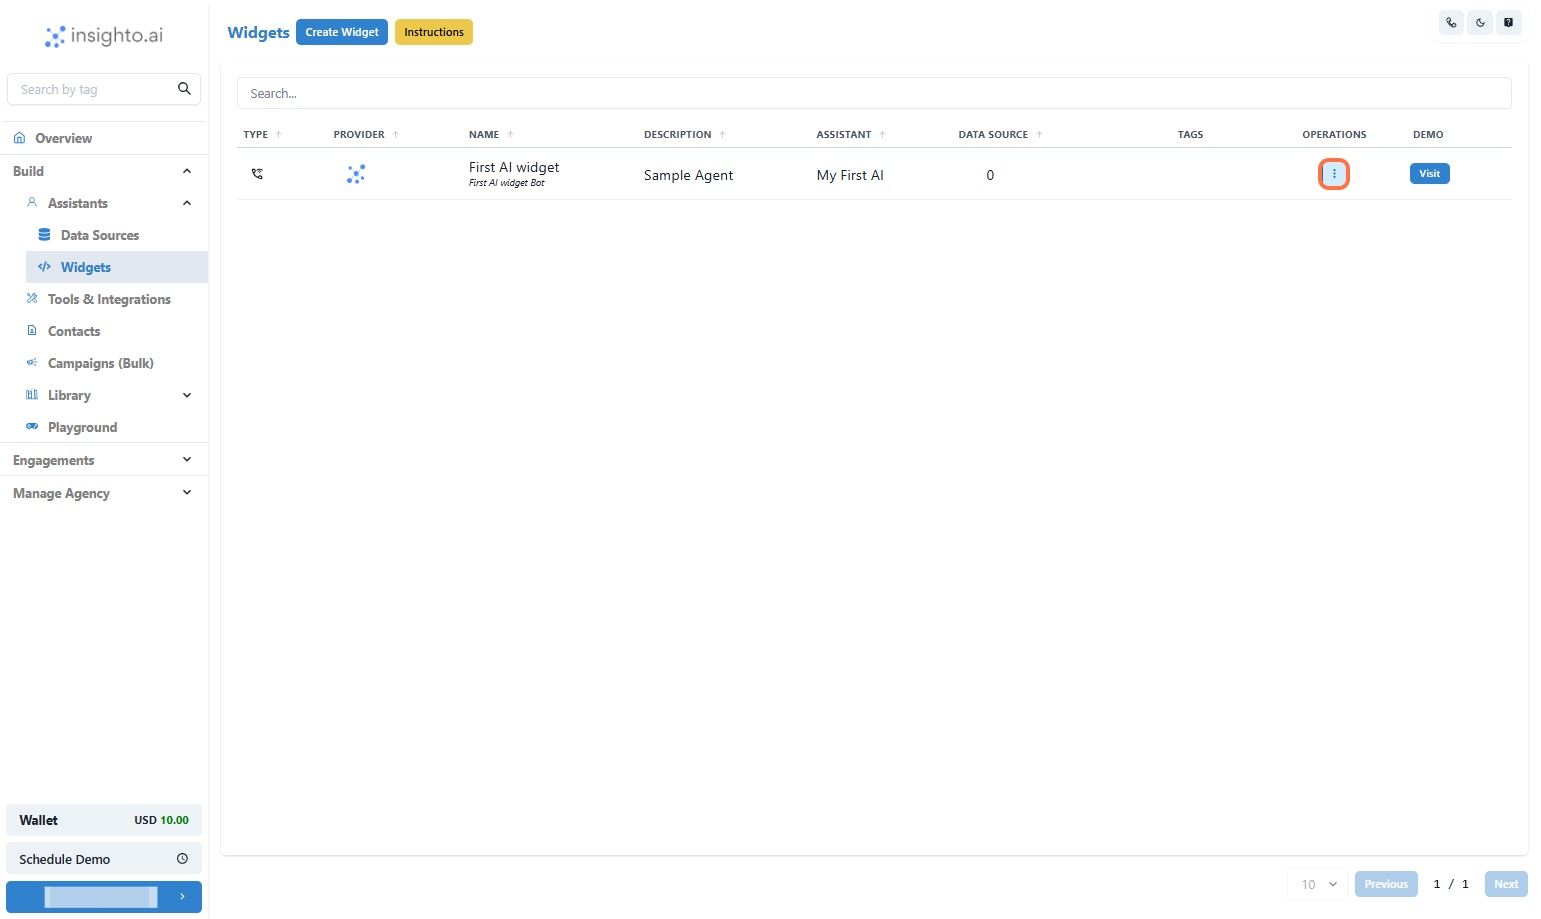Sort by Description column arrow
The height and width of the screenshot is (919, 1541).
coord(723,134)
